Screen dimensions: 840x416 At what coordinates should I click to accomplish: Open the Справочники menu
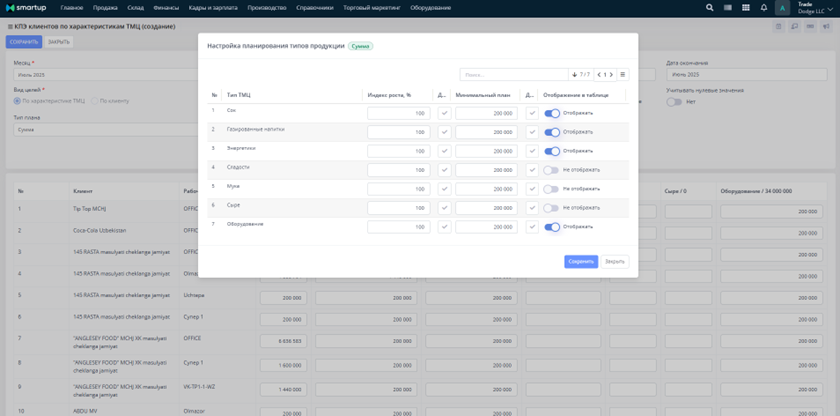point(314,8)
